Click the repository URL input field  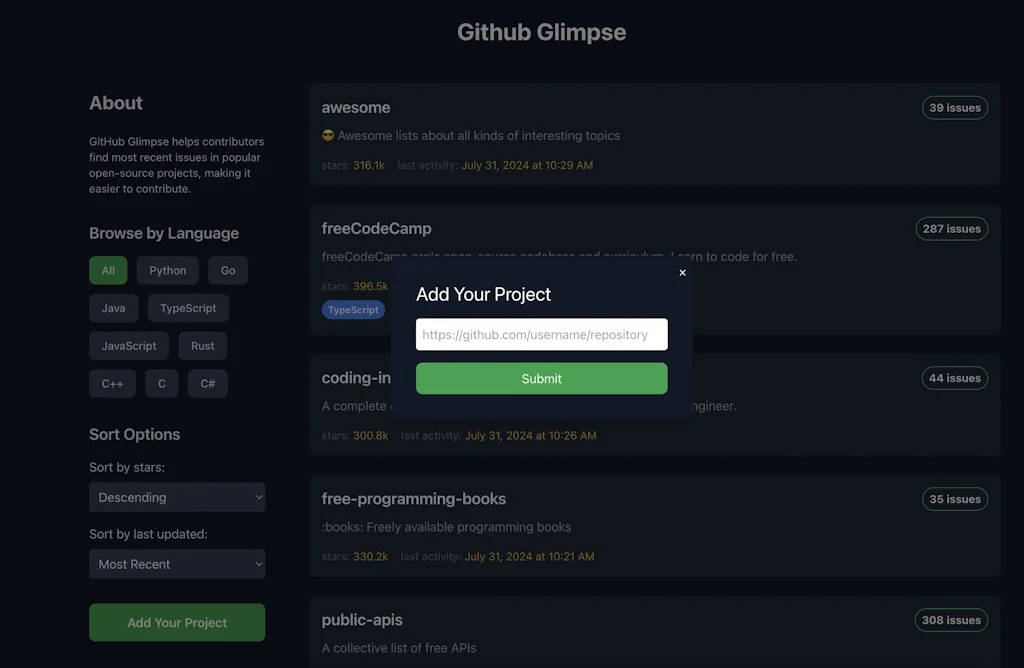click(541, 334)
